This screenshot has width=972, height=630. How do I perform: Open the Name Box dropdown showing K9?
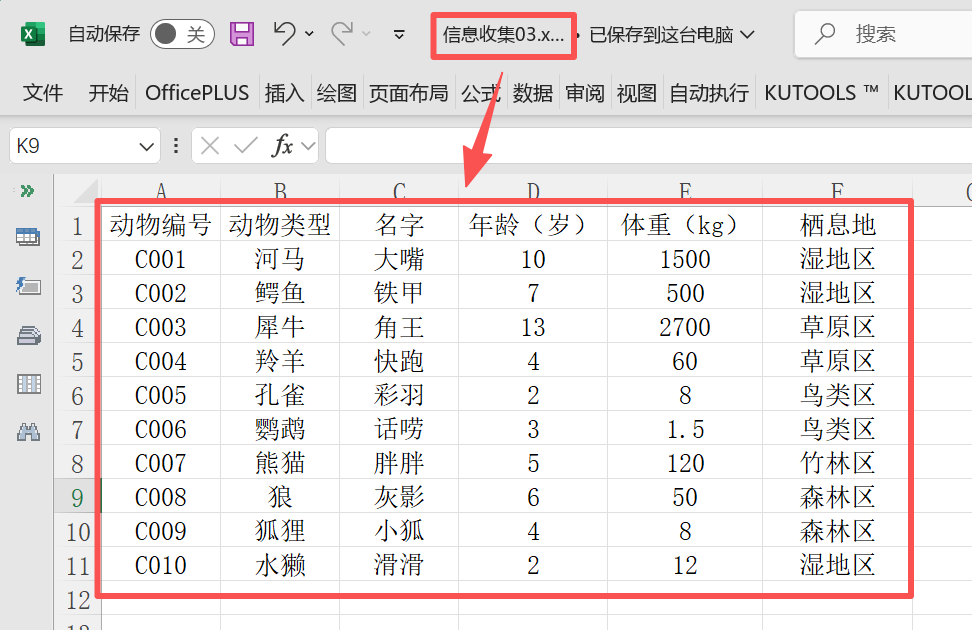[148, 145]
